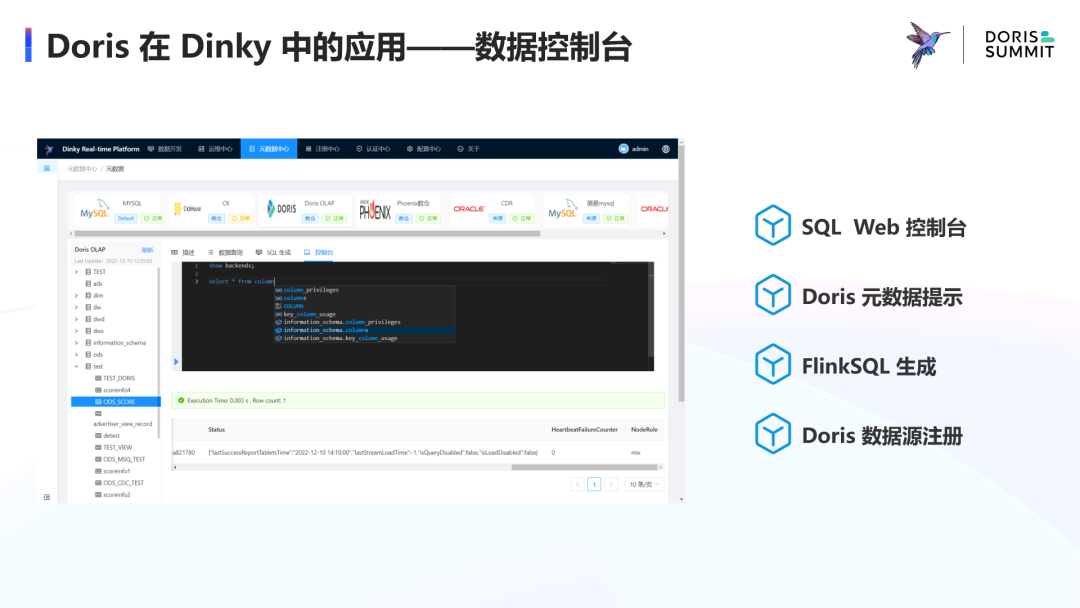Select the 简易mysql data source card
Screen dimensions: 1080x608
(586, 210)
